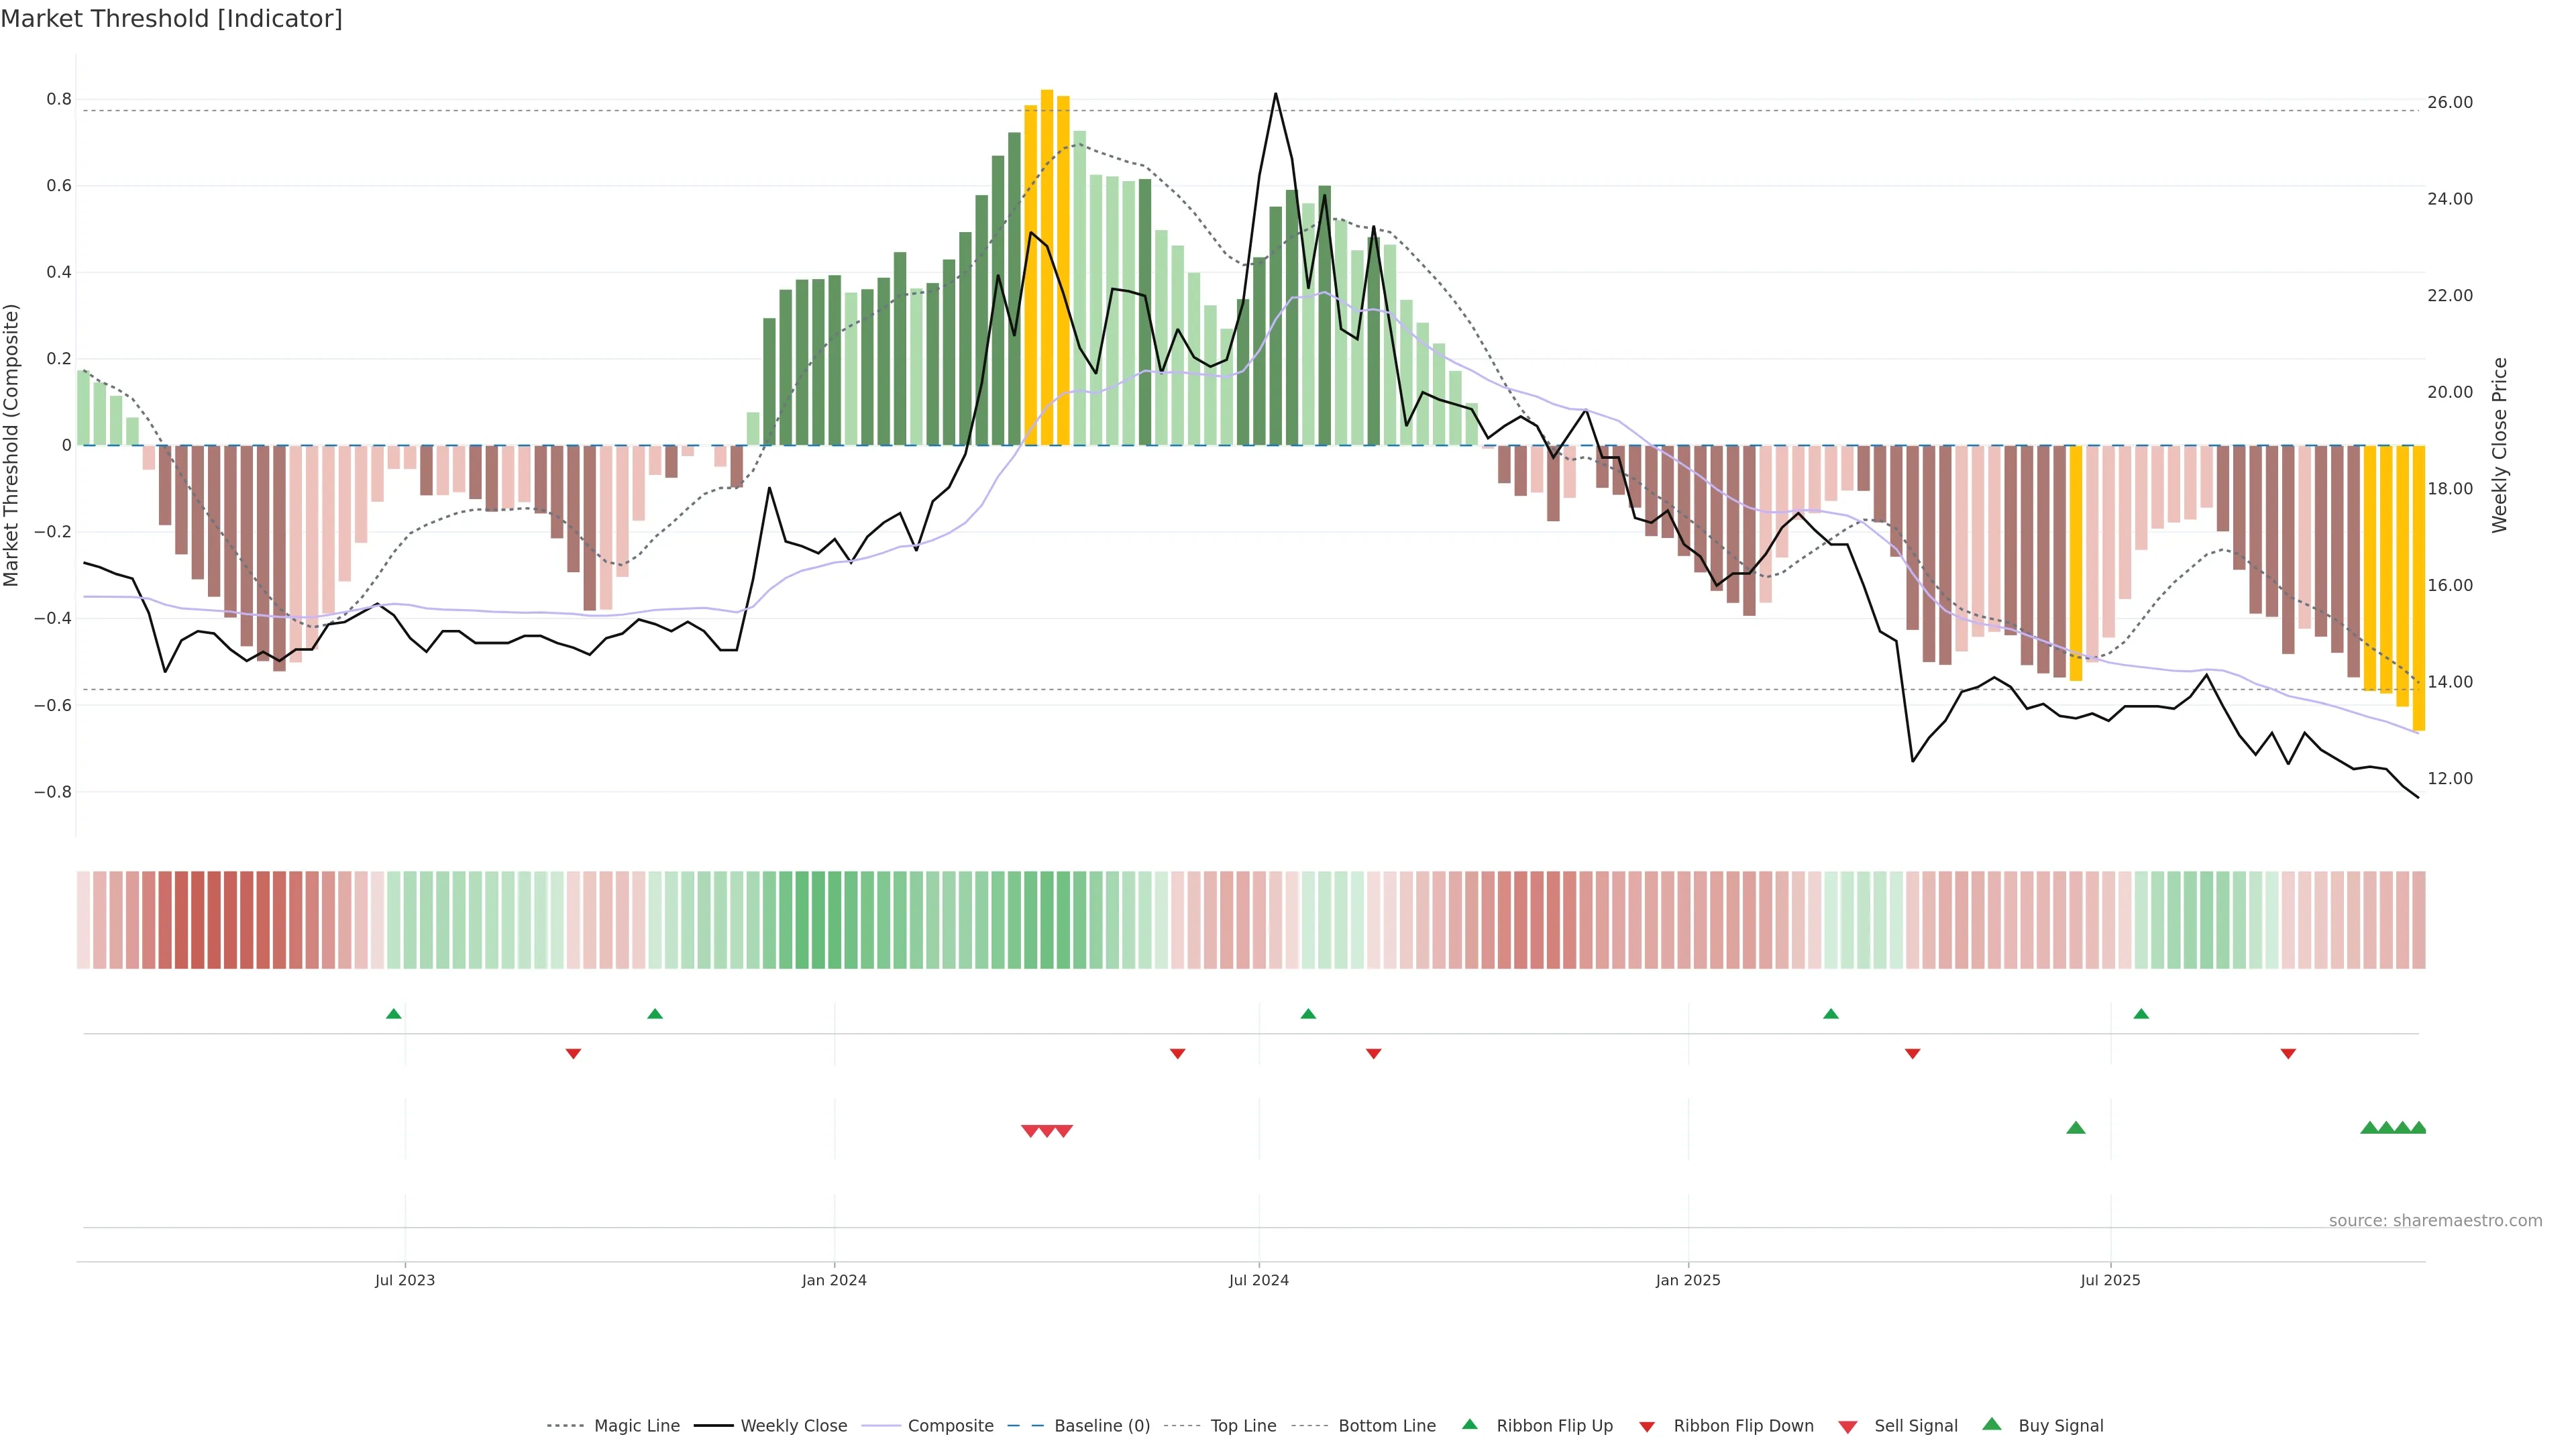
Task: Hide the Baseline (0) series via legend
Action: (1101, 1426)
